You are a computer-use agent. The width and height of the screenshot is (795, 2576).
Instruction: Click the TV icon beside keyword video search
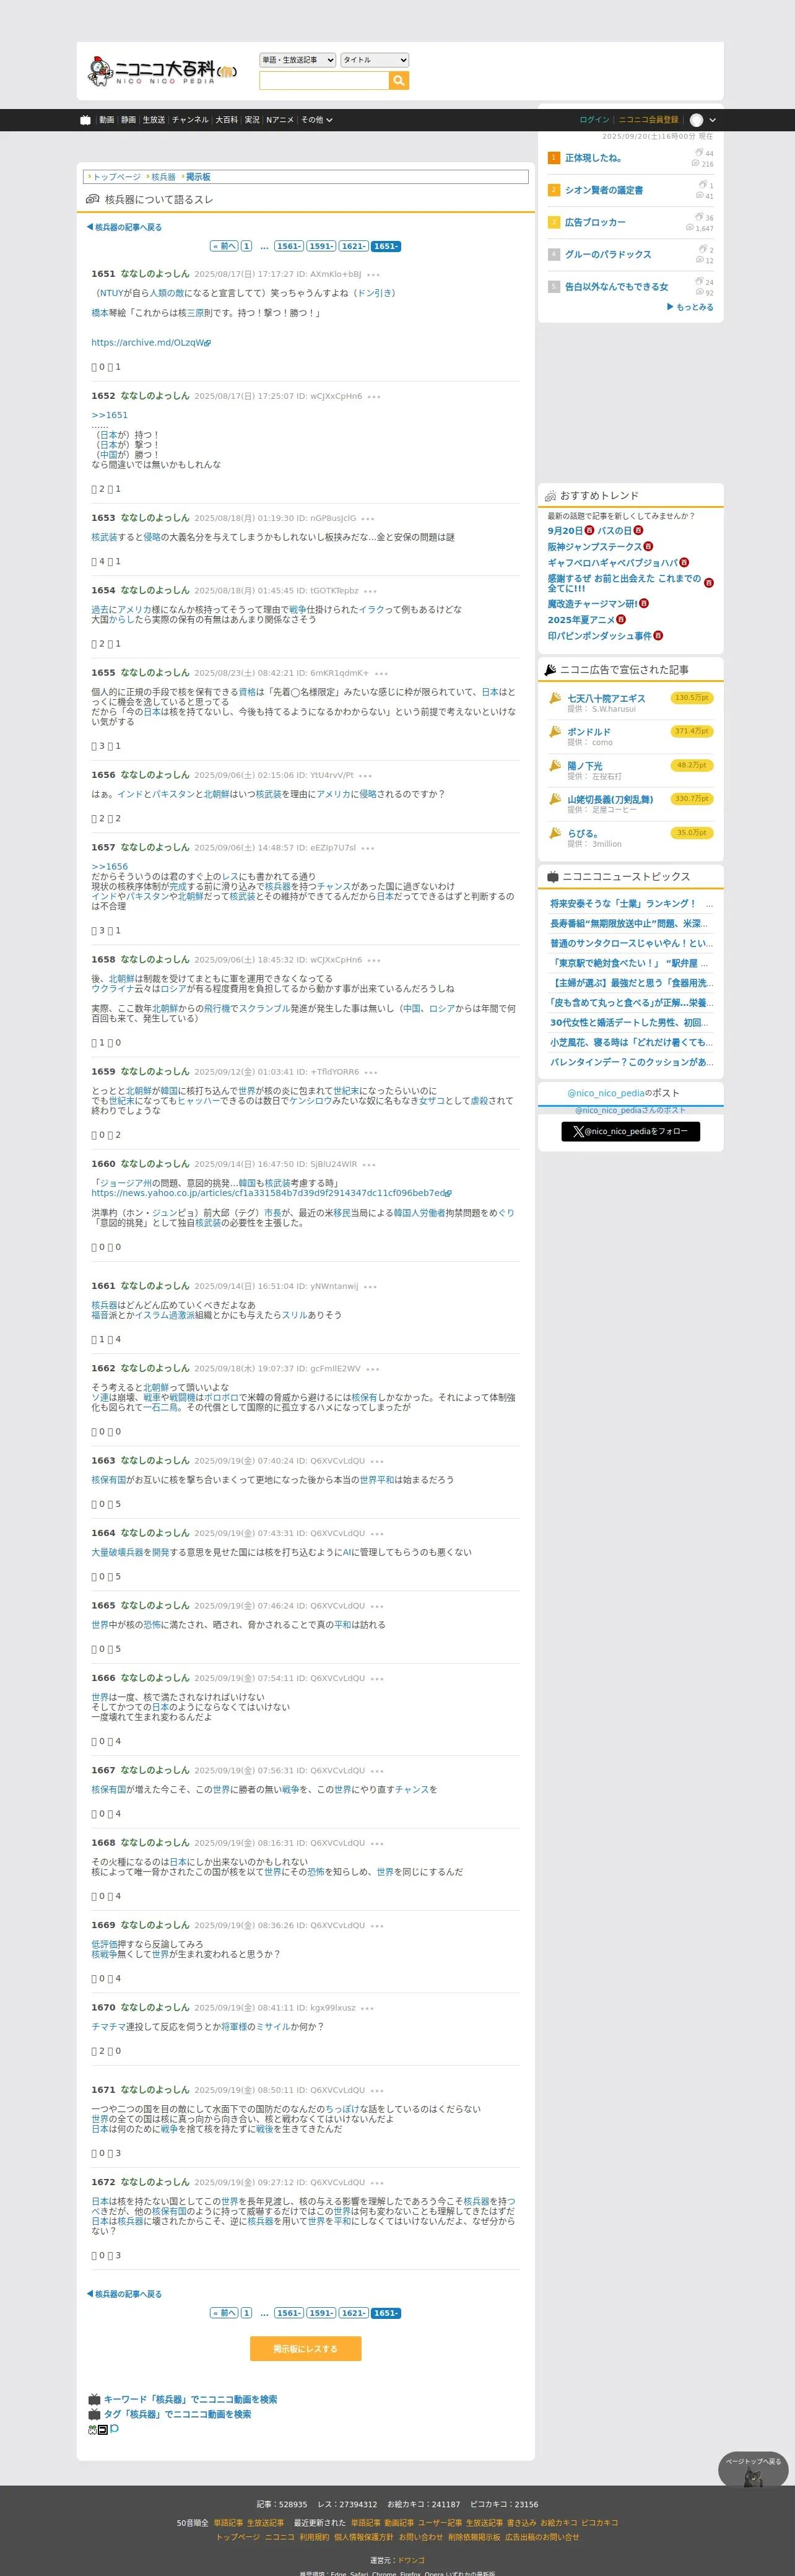click(x=94, y=2400)
